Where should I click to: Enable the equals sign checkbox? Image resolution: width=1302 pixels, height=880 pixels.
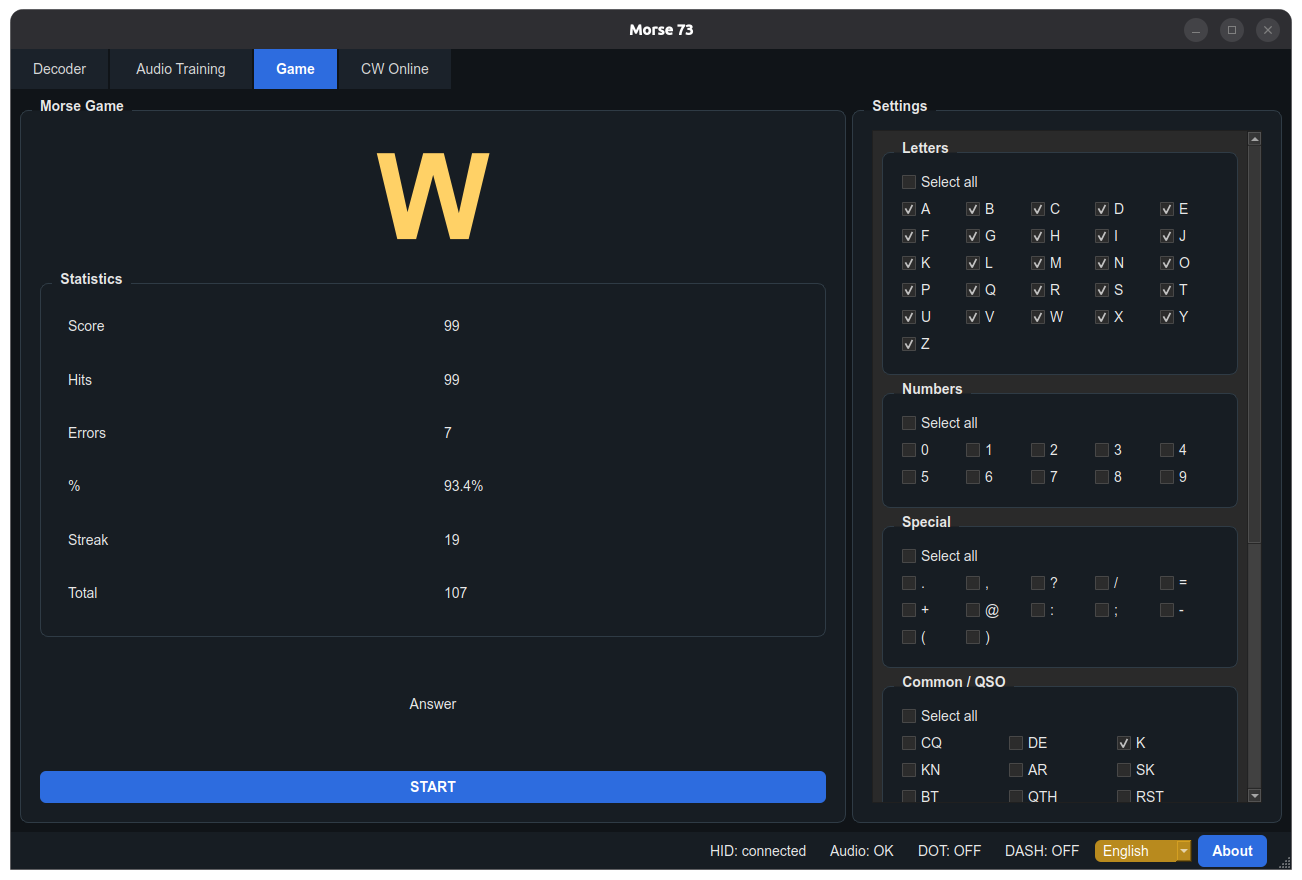click(x=1167, y=583)
